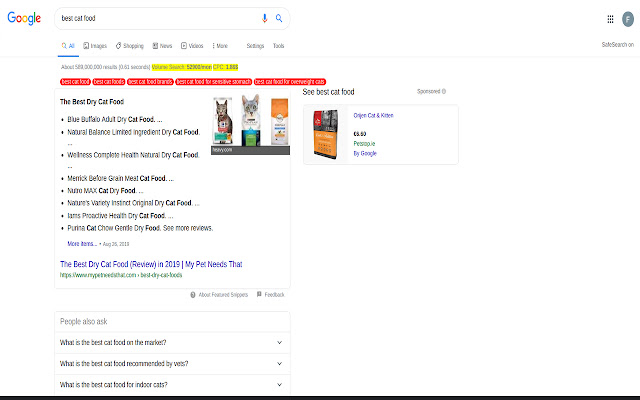Click the Petstop.ie seller link

click(x=364, y=144)
